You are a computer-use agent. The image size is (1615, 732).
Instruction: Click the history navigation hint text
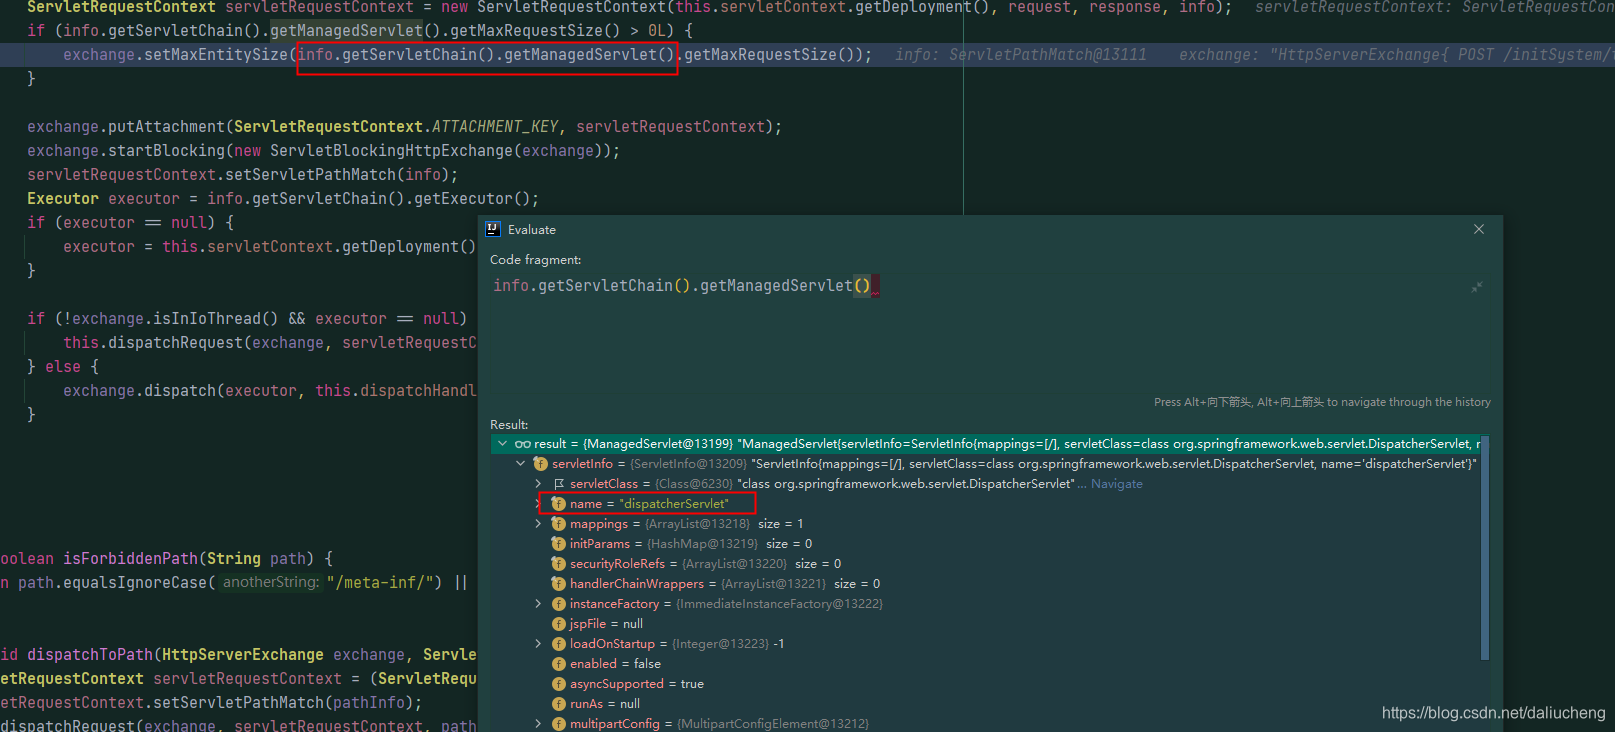(x=1322, y=402)
